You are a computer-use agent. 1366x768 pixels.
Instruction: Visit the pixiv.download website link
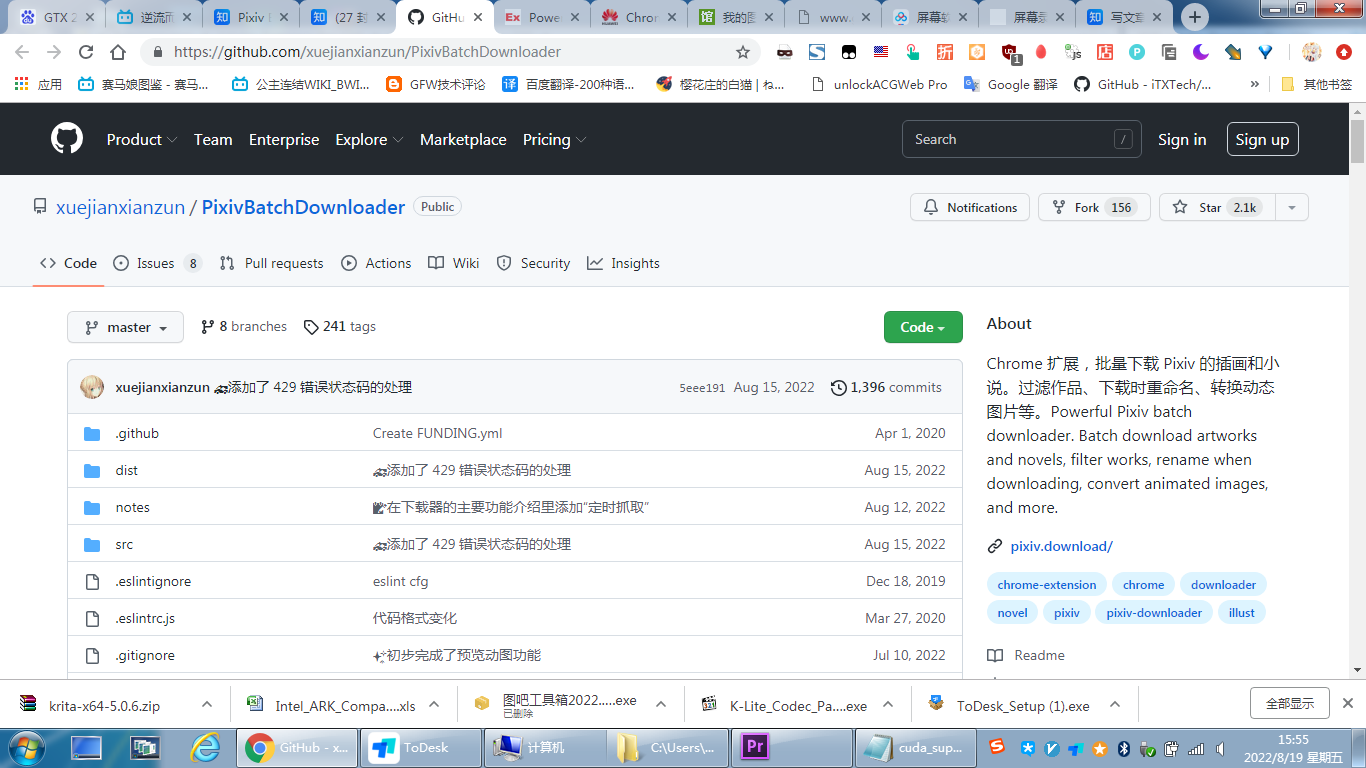(x=1061, y=546)
